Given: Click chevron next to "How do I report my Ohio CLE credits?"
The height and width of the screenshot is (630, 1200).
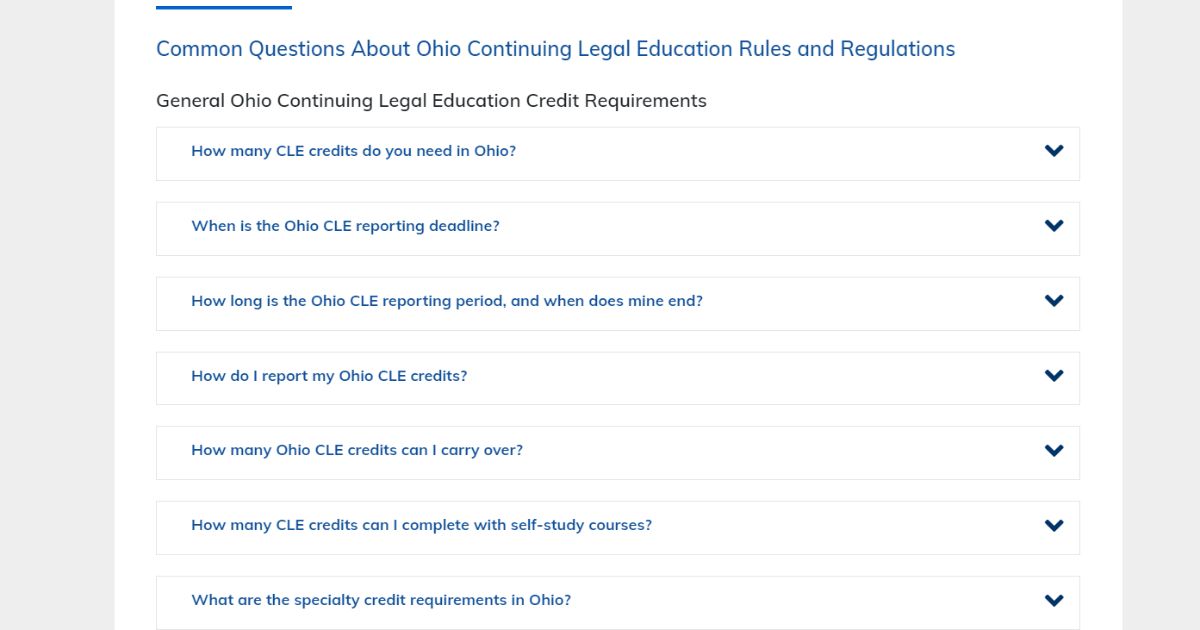Looking at the screenshot, I should point(1054,376).
